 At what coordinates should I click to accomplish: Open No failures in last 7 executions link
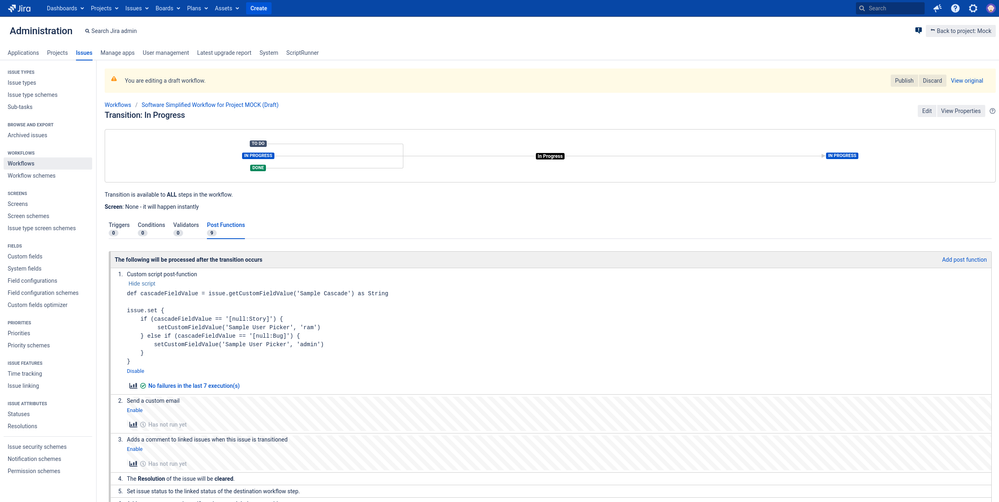point(194,386)
